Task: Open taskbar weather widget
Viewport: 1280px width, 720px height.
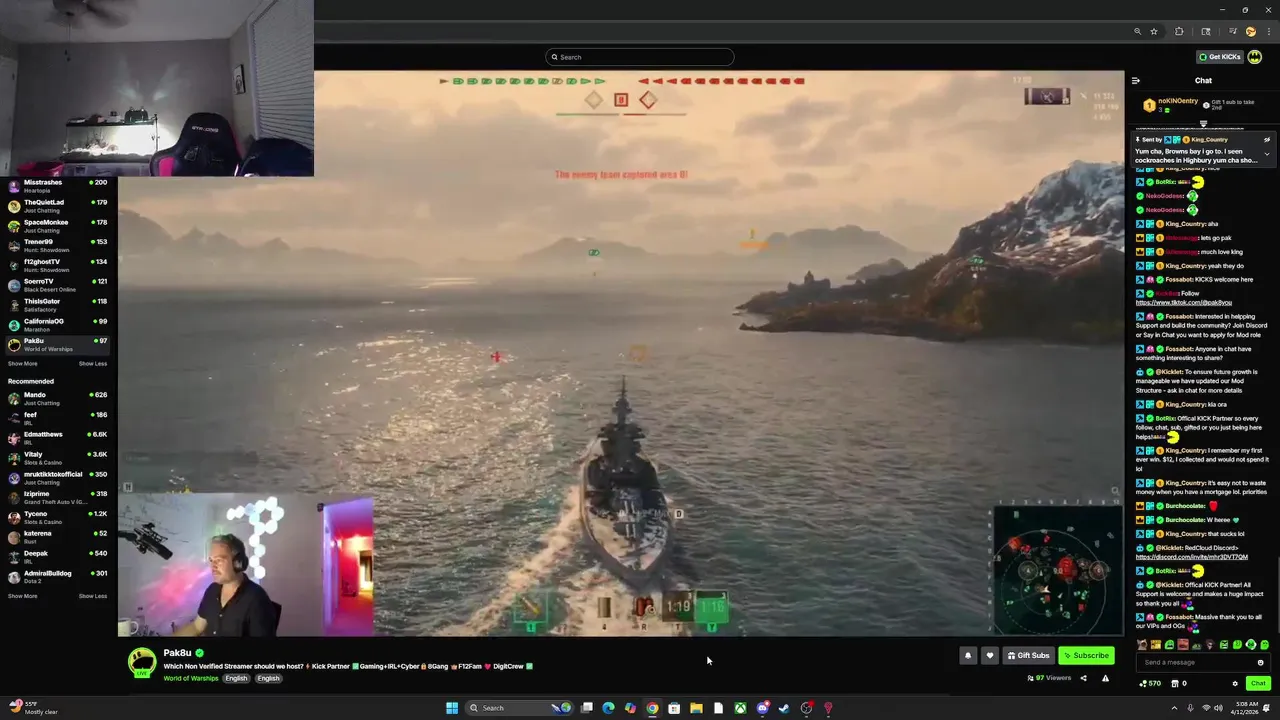Action: 34,708
